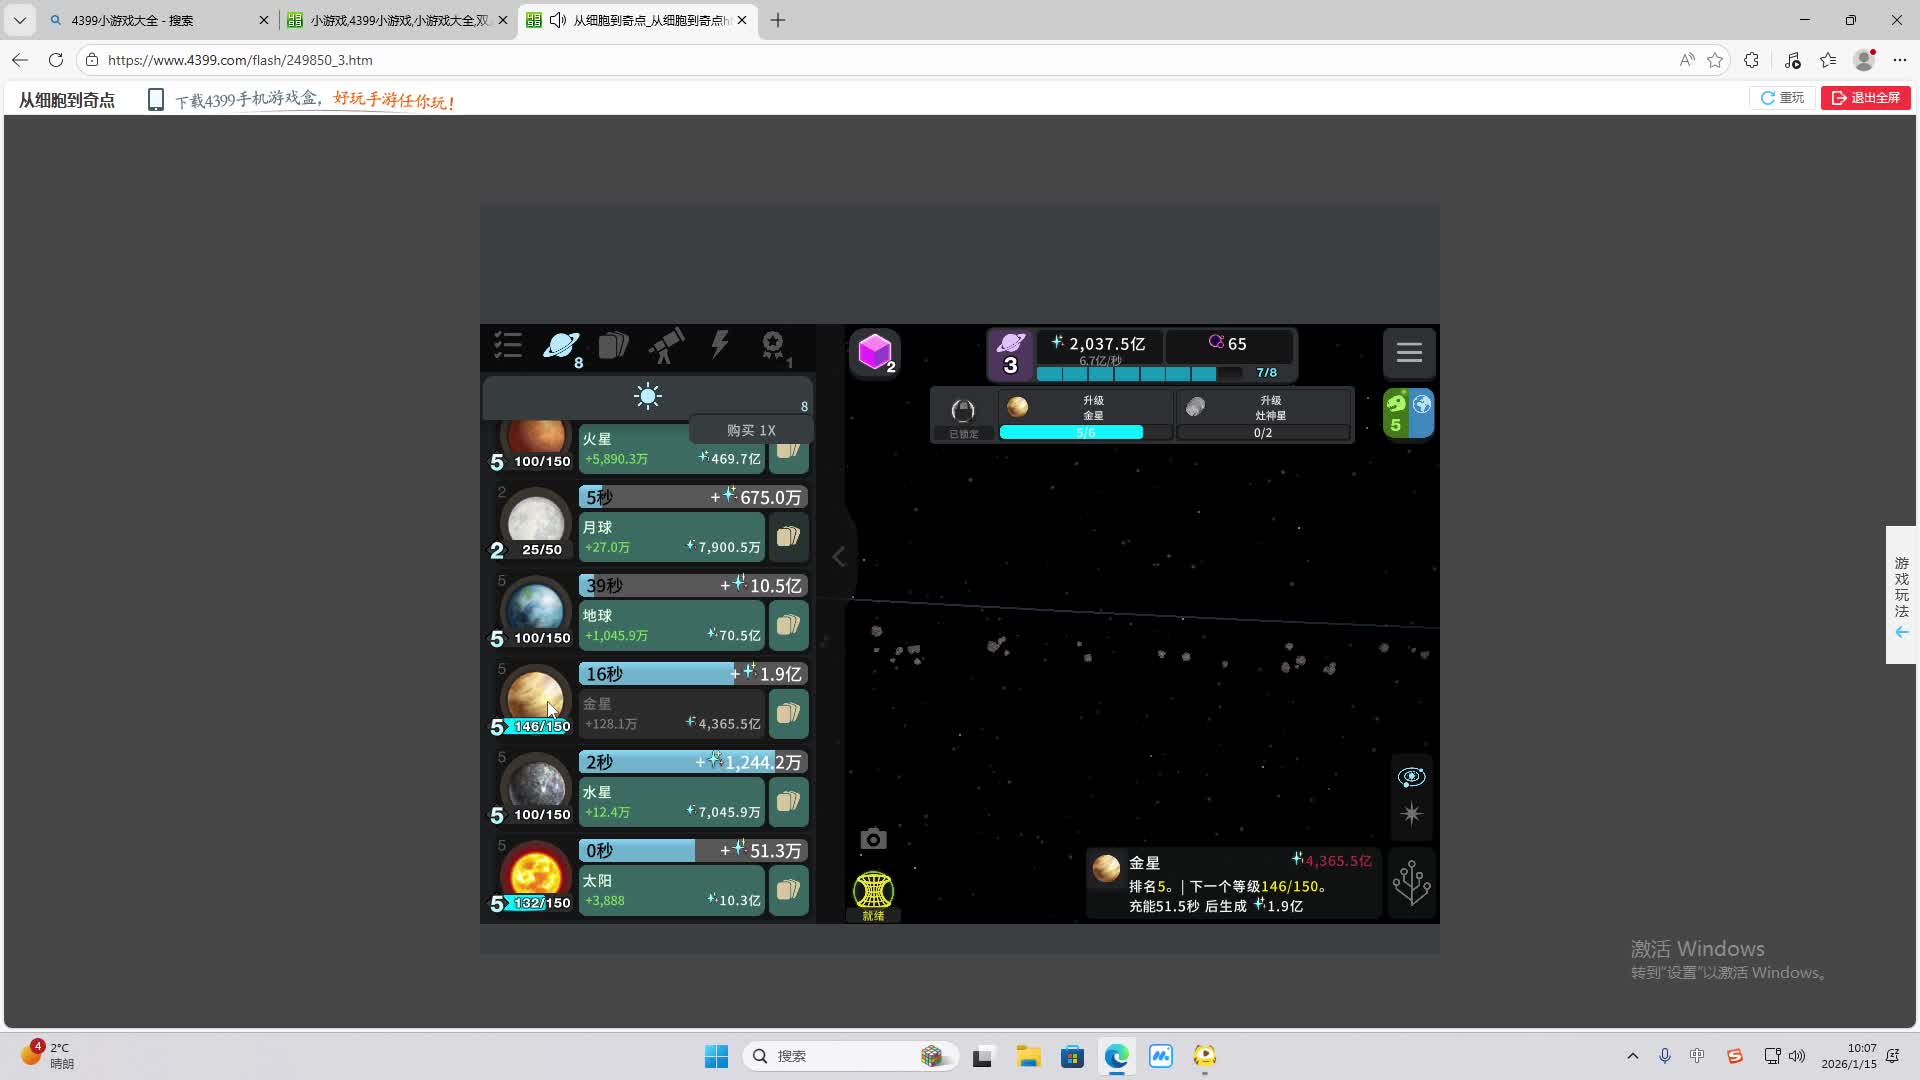Open the achievements medal tab
Screen dimensions: 1920x1080
coord(773,347)
